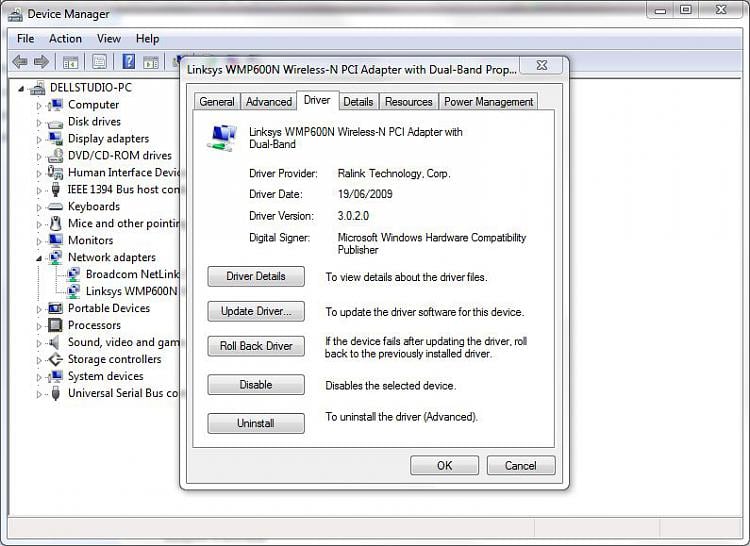Viewport: 750px width, 546px height.
Task: Click the Monitors icon
Action: point(55,240)
